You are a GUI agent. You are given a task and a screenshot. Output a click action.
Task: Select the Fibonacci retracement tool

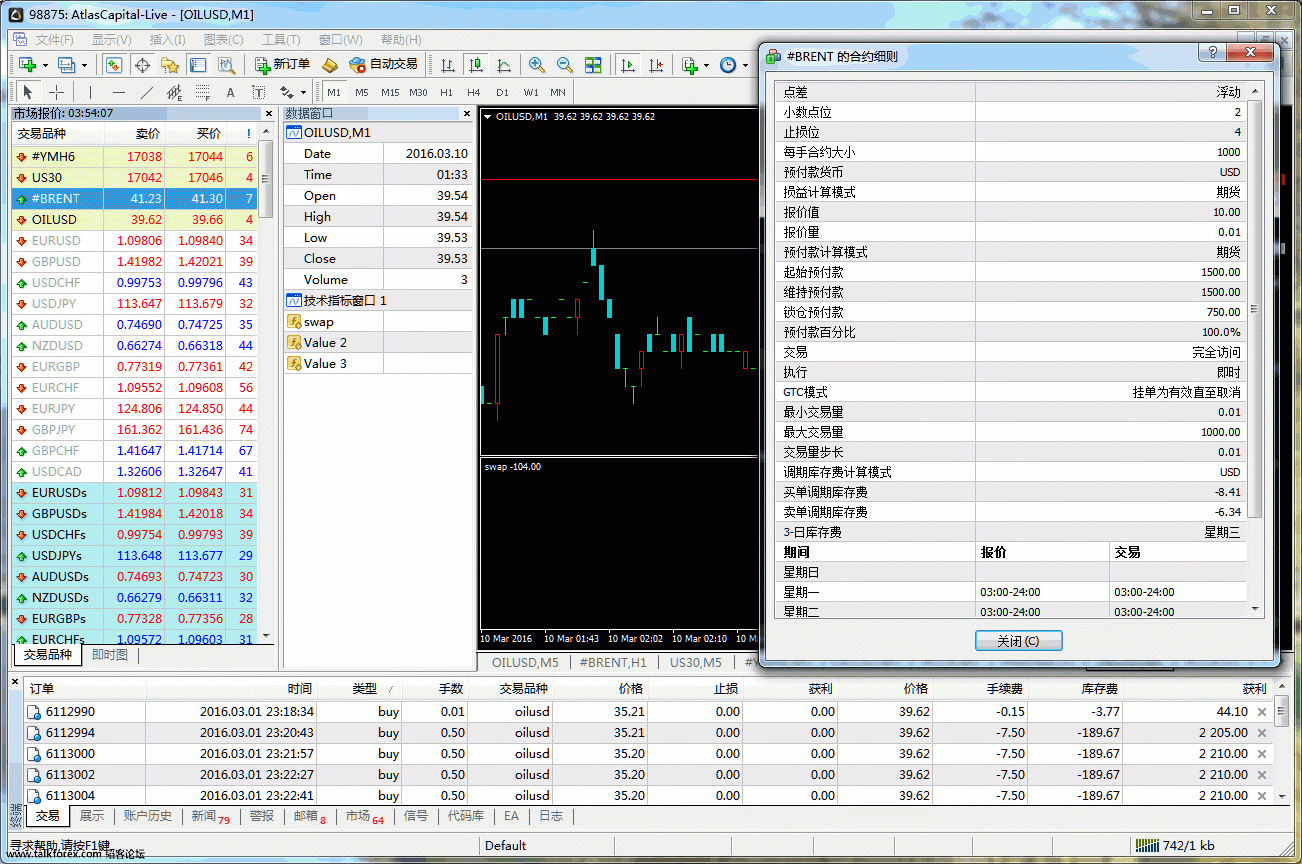[203, 92]
